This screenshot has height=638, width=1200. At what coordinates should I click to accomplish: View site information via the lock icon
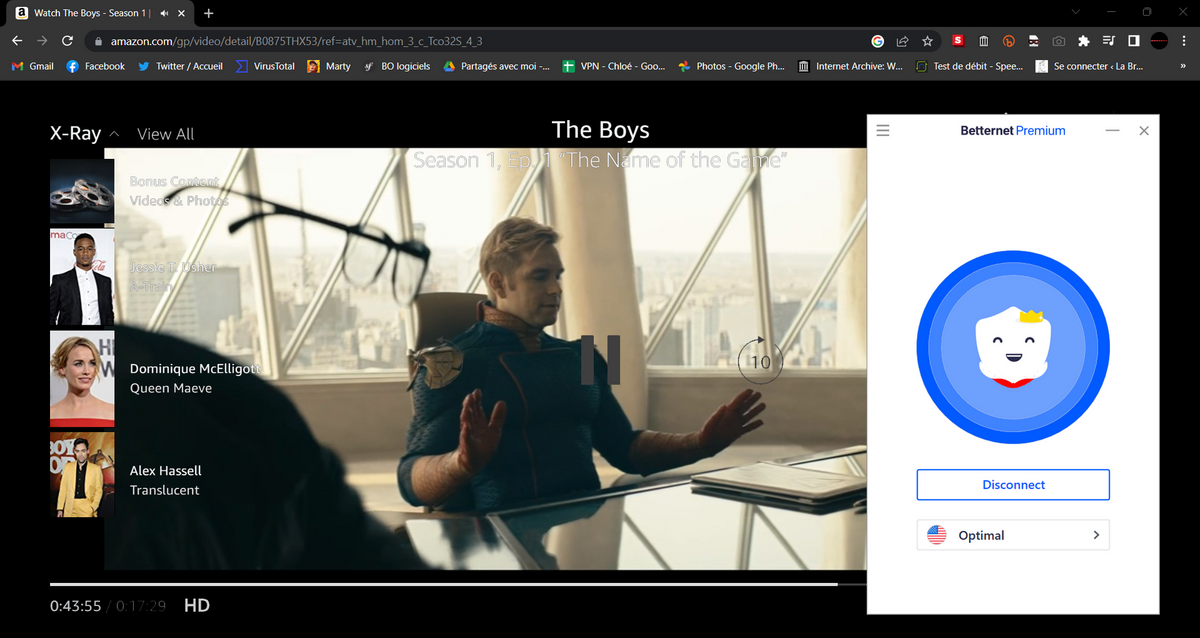(98, 41)
